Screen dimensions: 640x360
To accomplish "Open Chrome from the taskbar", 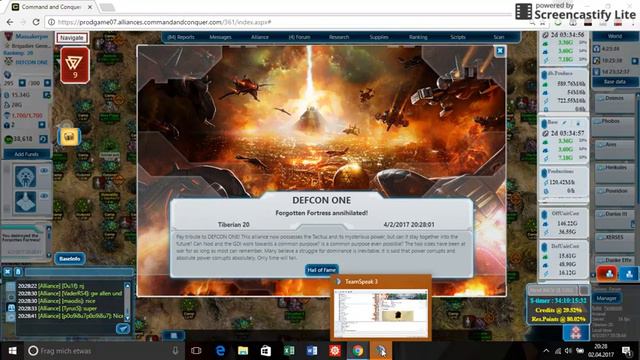I will [358, 351].
